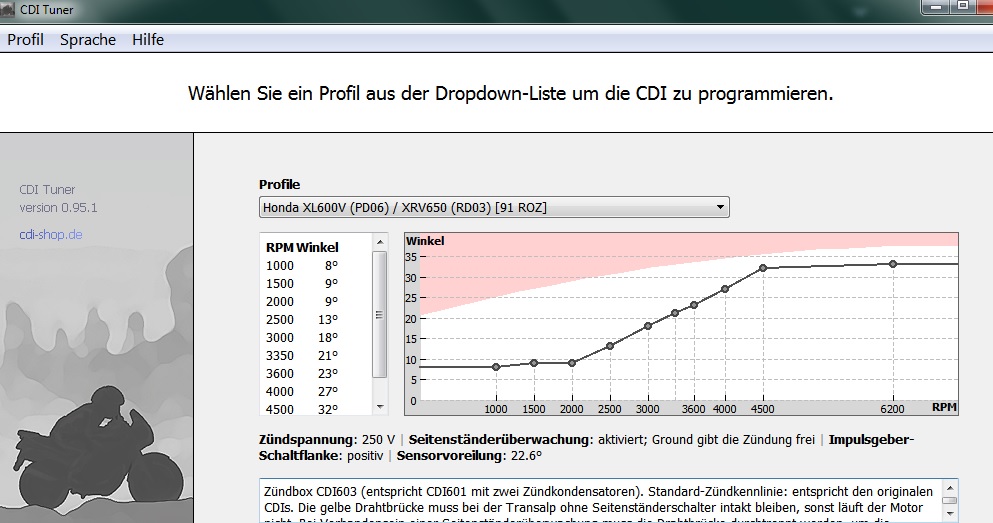Select the 1000 RPM curve point
Viewport: 993px width, 523px height.
click(x=496, y=367)
